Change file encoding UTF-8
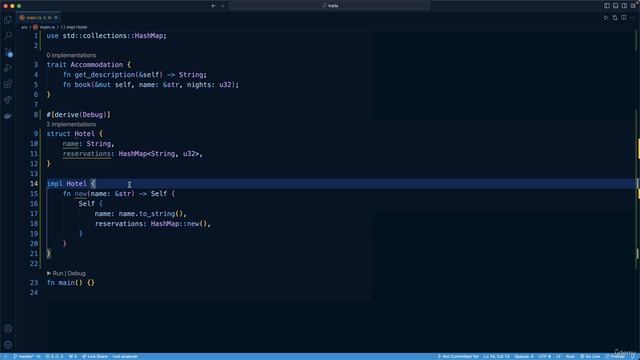The image size is (640, 360). 544,356
